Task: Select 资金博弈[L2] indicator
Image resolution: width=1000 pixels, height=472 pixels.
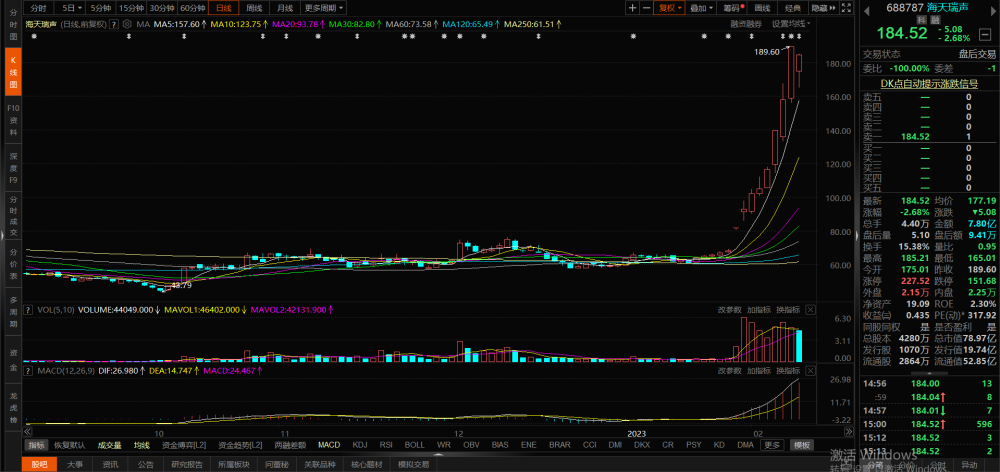Action: [184, 445]
